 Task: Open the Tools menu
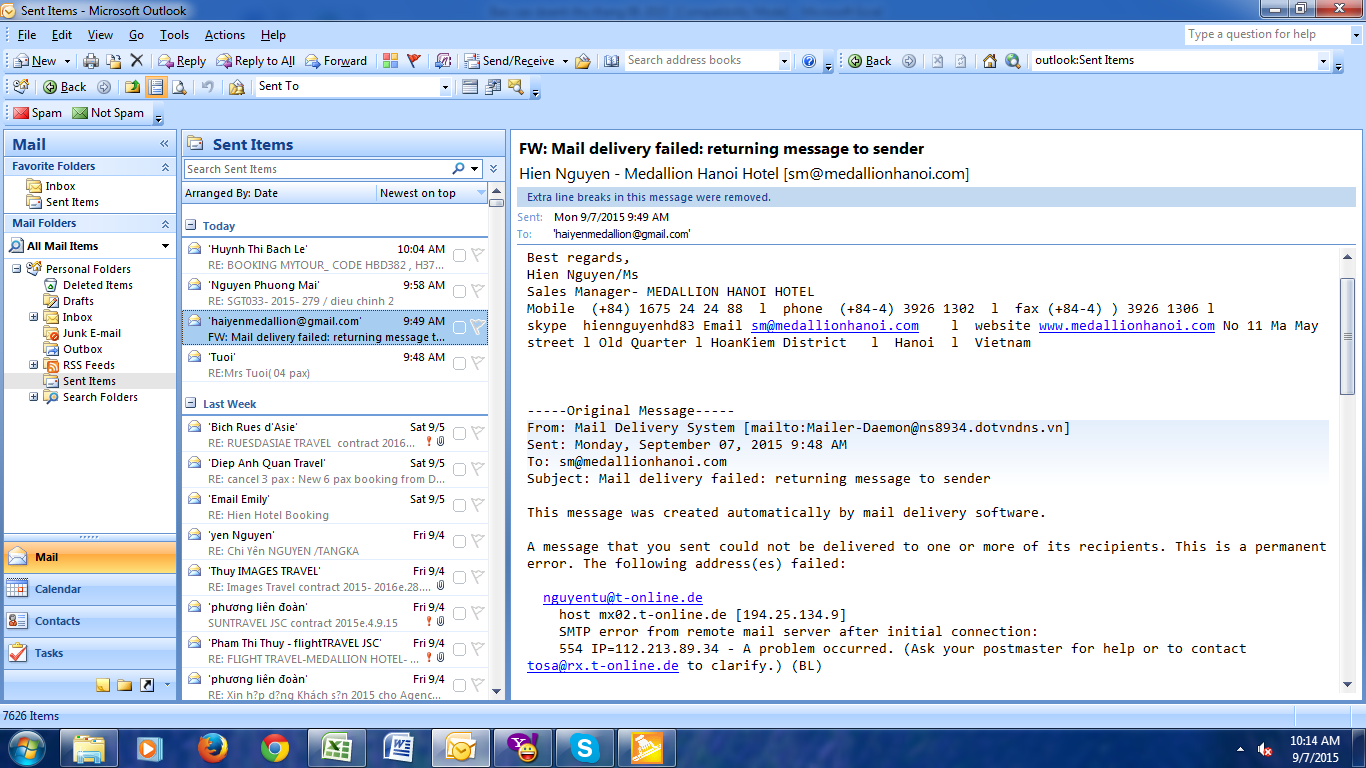tap(174, 35)
